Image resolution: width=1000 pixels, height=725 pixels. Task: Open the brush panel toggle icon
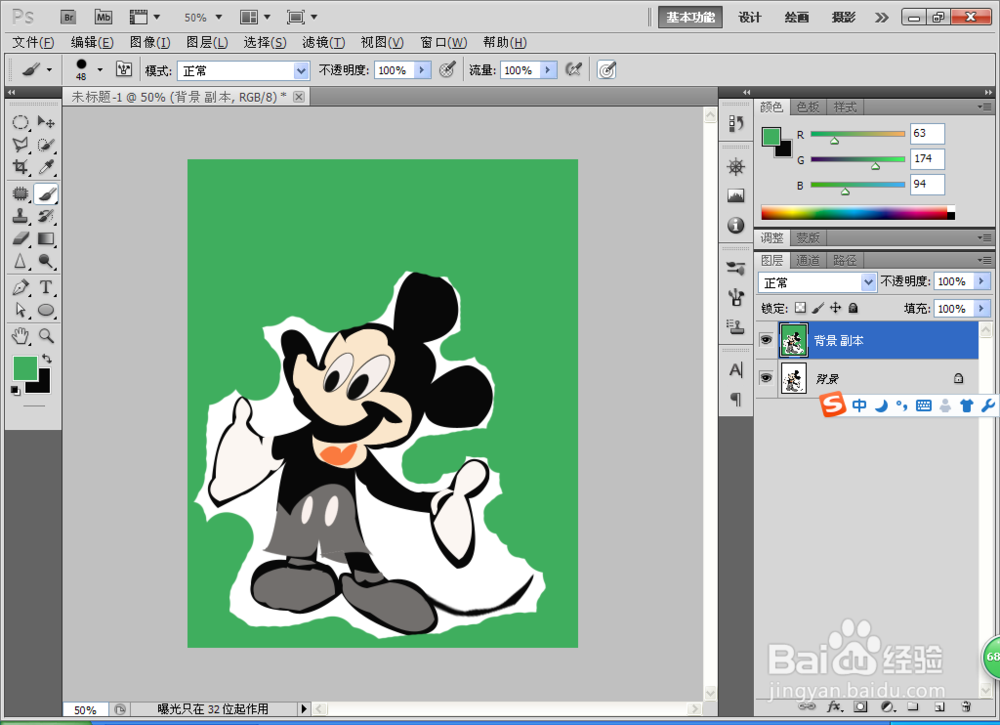124,69
